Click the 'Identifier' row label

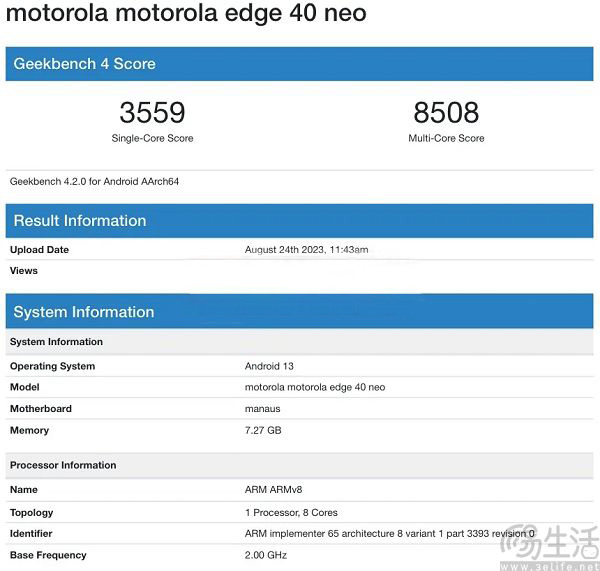pos(31,533)
